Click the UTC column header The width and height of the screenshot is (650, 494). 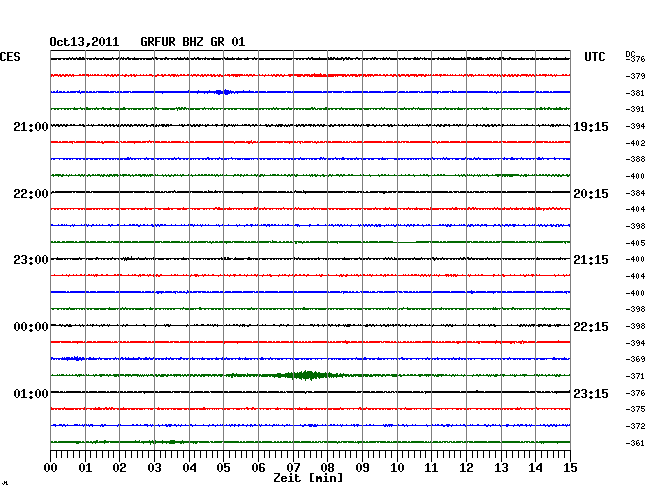tap(595, 57)
